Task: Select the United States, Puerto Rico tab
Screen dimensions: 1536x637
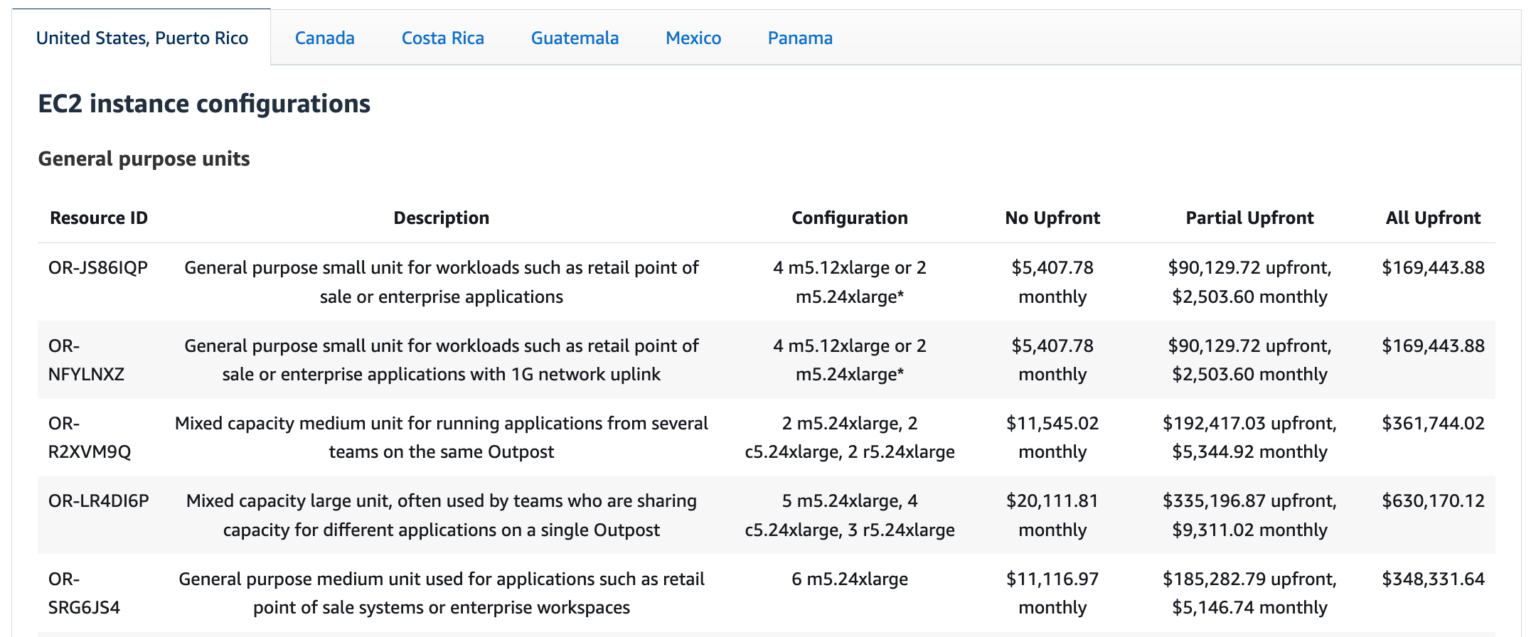Action: [141, 37]
